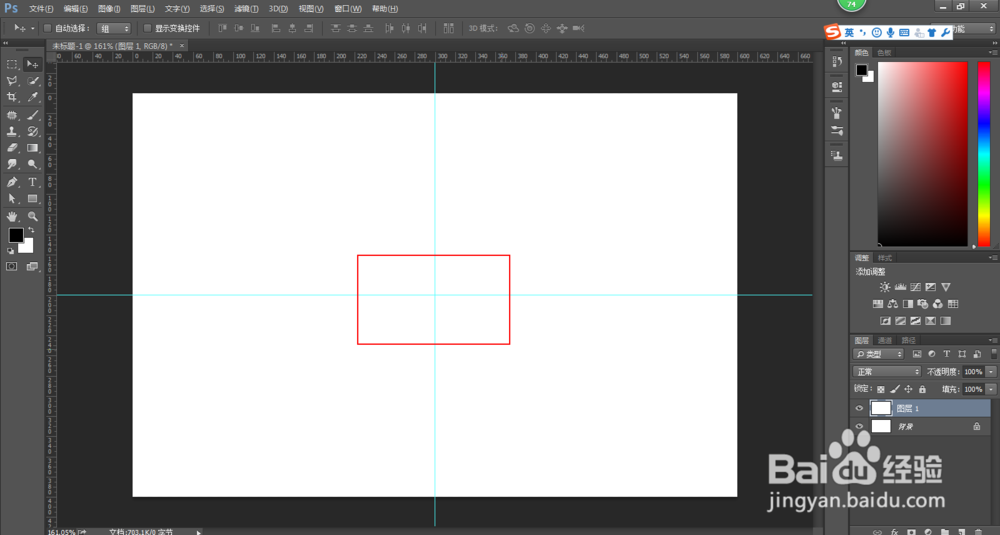This screenshot has height=535, width=1000.
Task: Select the Quick Selection tool
Action: 33,81
